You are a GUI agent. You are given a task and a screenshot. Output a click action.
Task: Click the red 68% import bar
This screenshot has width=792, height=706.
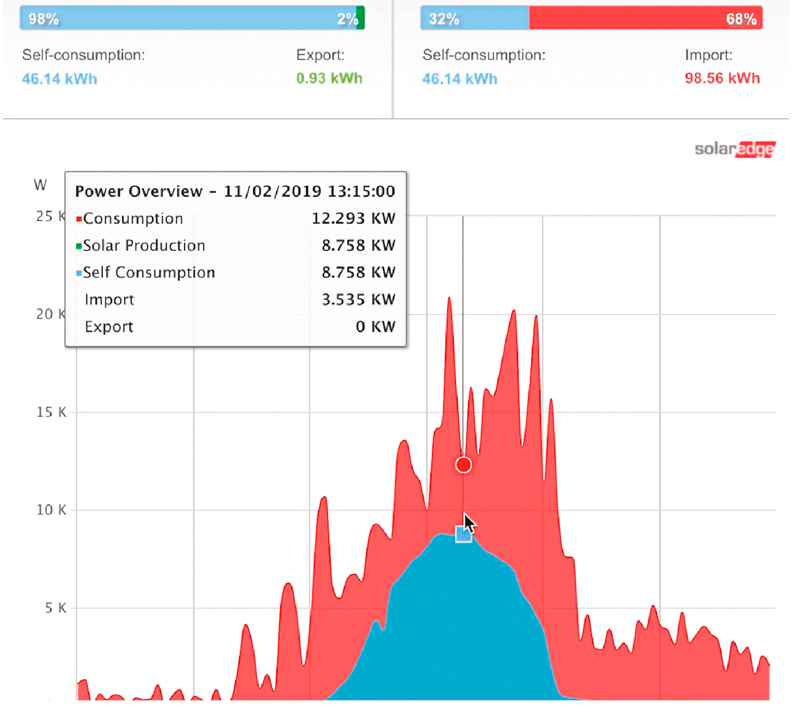click(x=645, y=18)
